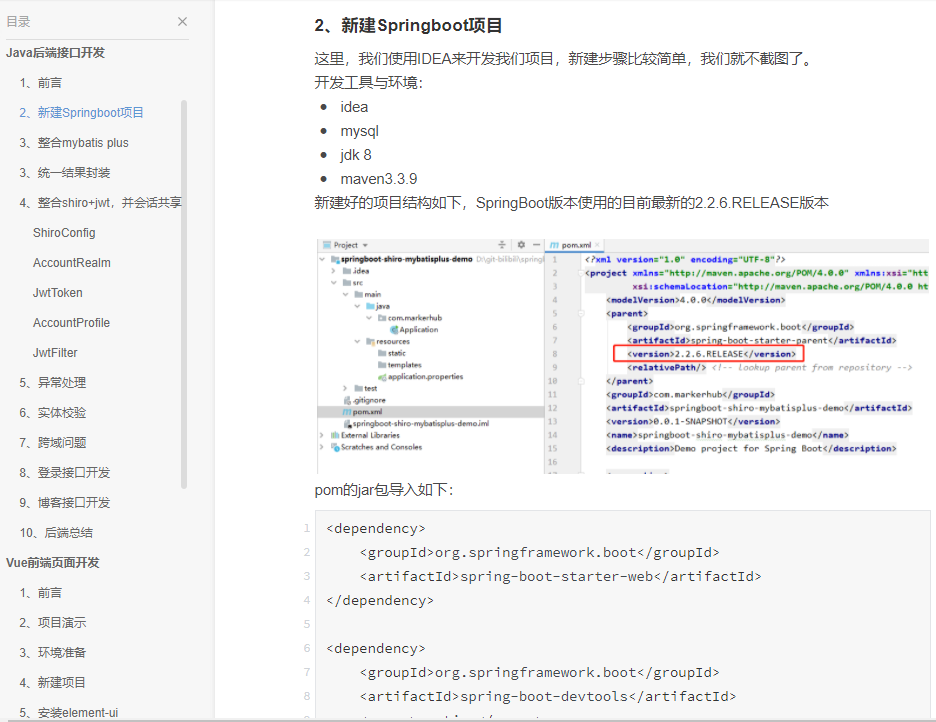Select the AccountRealm outline entry
Image resolution: width=936 pixels, height=722 pixels.
(72, 263)
